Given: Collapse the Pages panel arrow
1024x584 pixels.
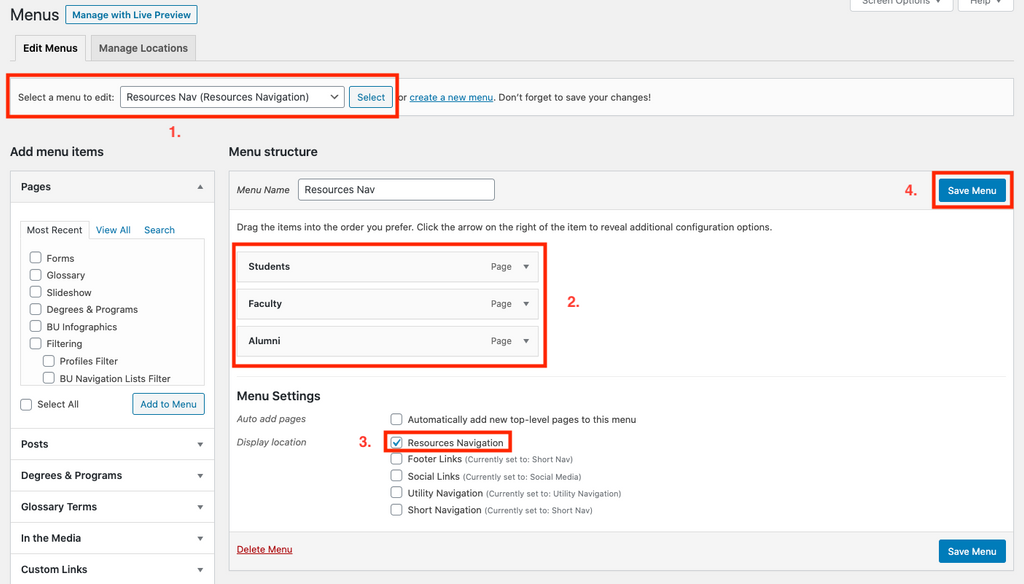Looking at the screenshot, I should [x=200, y=187].
